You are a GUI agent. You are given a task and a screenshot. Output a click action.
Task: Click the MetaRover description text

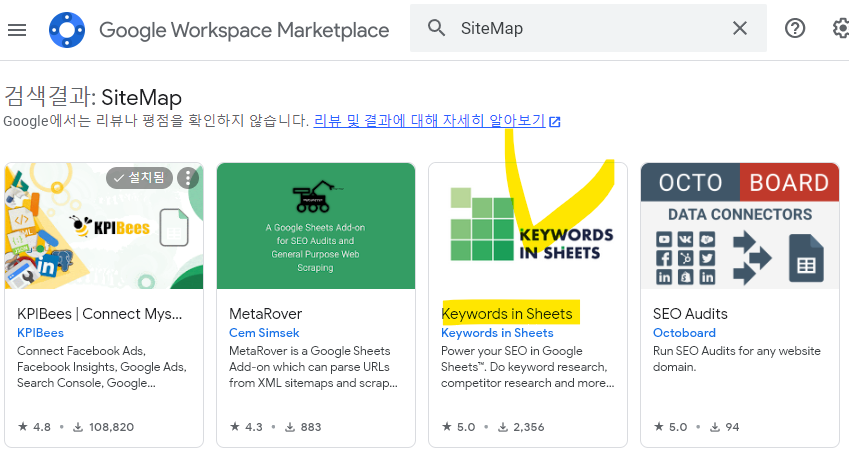pos(314,367)
